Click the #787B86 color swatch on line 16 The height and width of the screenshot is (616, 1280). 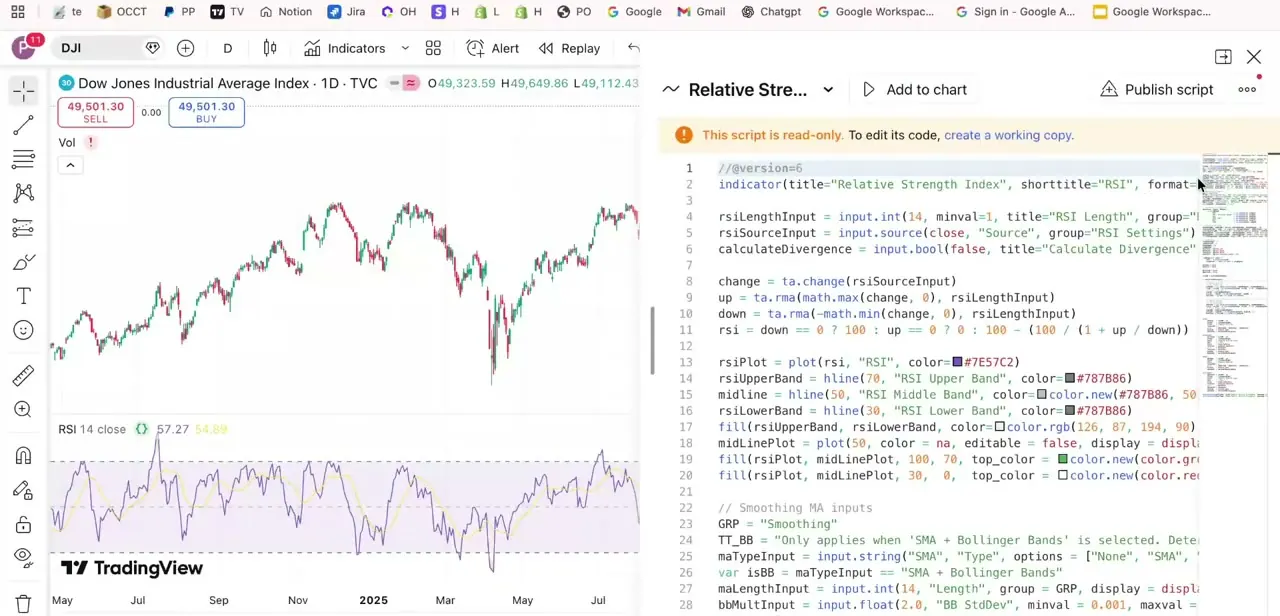(1070, 411)
